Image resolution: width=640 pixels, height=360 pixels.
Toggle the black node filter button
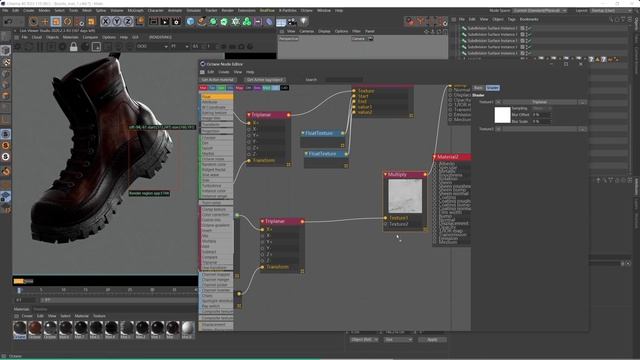[284, 88]
